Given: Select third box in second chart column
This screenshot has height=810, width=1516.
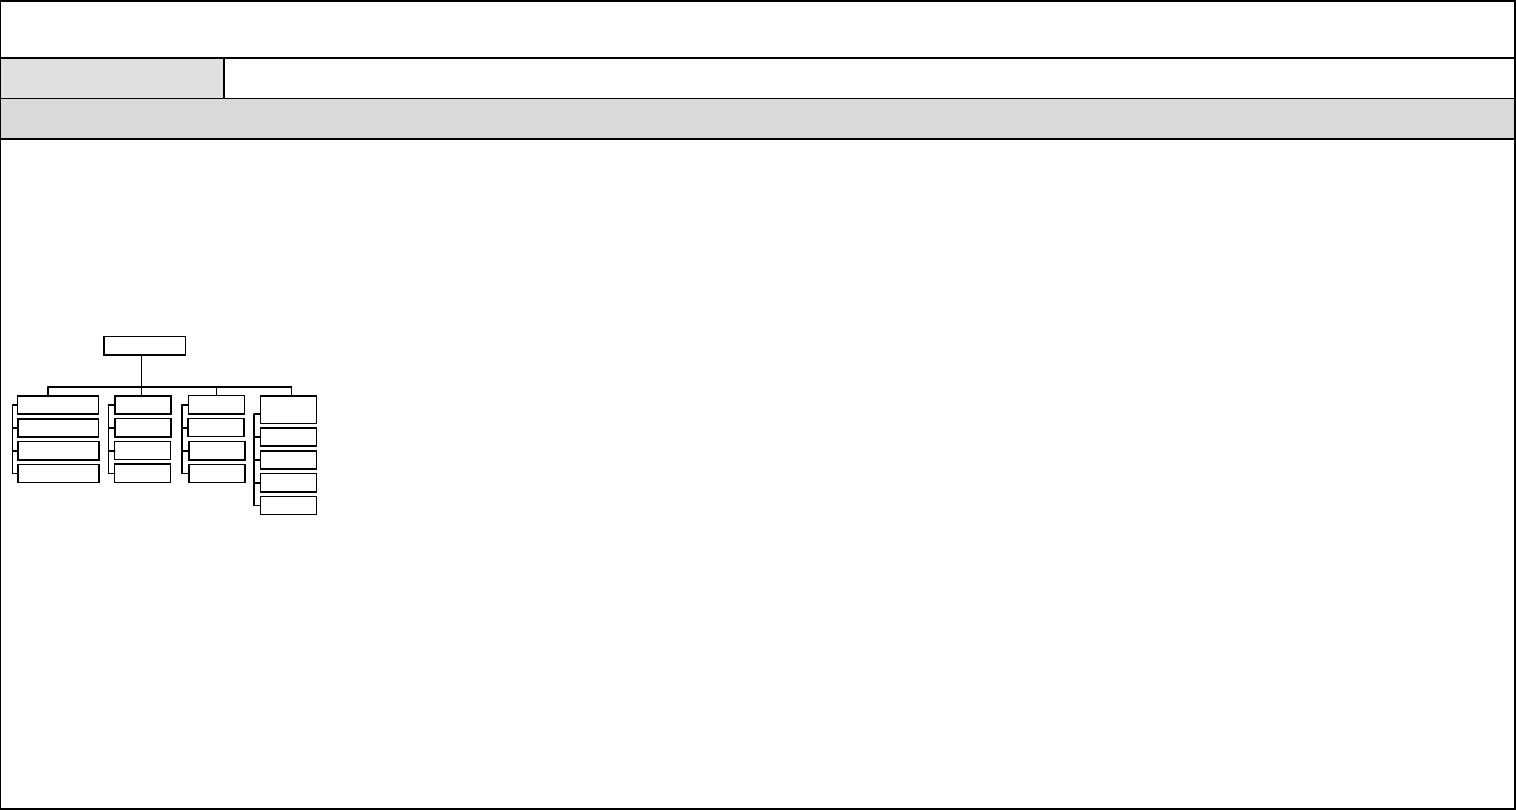Looking at the screenshot, I should (x=143, y=450).
